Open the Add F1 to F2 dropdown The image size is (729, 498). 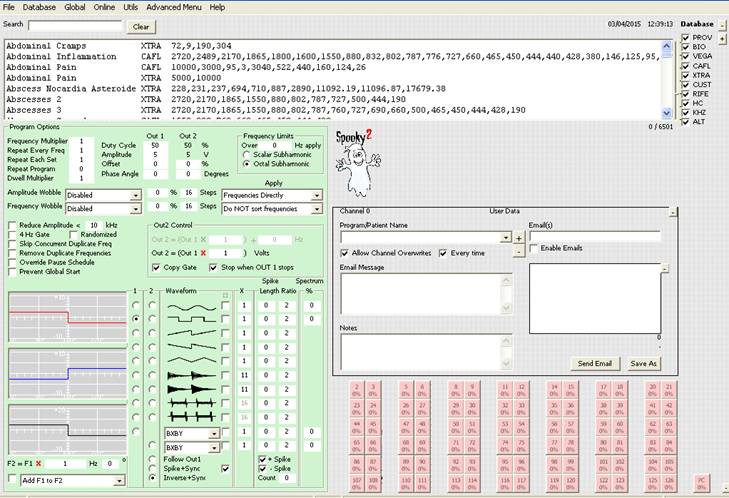[x=119, y=481]
